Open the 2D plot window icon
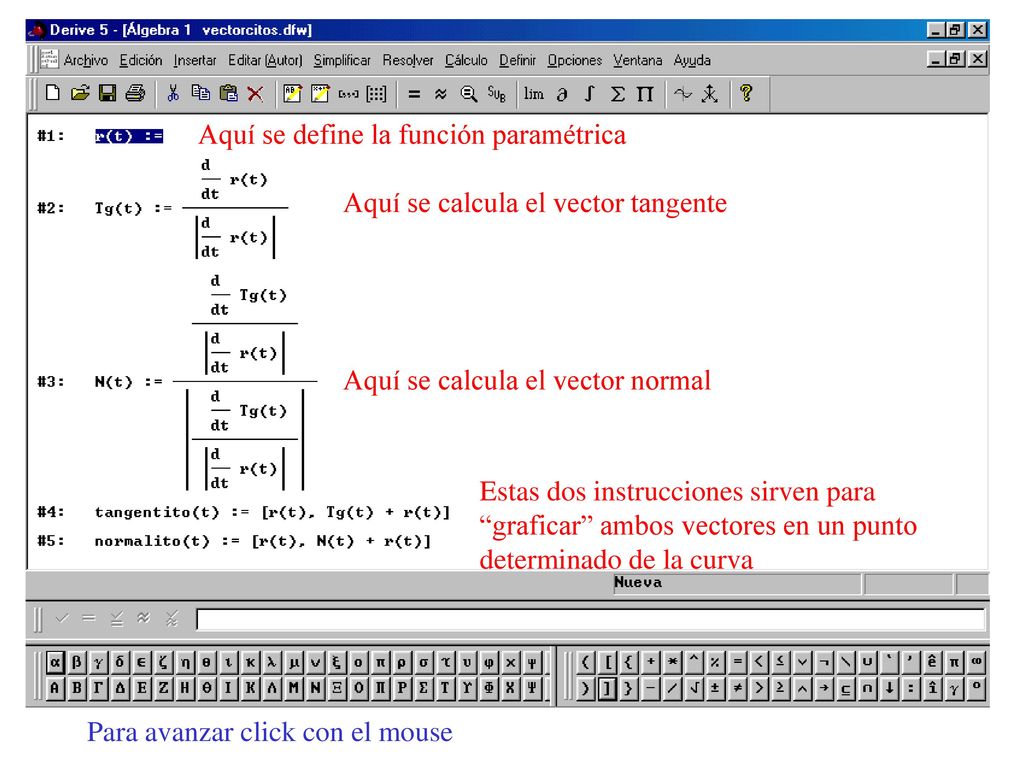The image size is (1024, 768). 683,94
